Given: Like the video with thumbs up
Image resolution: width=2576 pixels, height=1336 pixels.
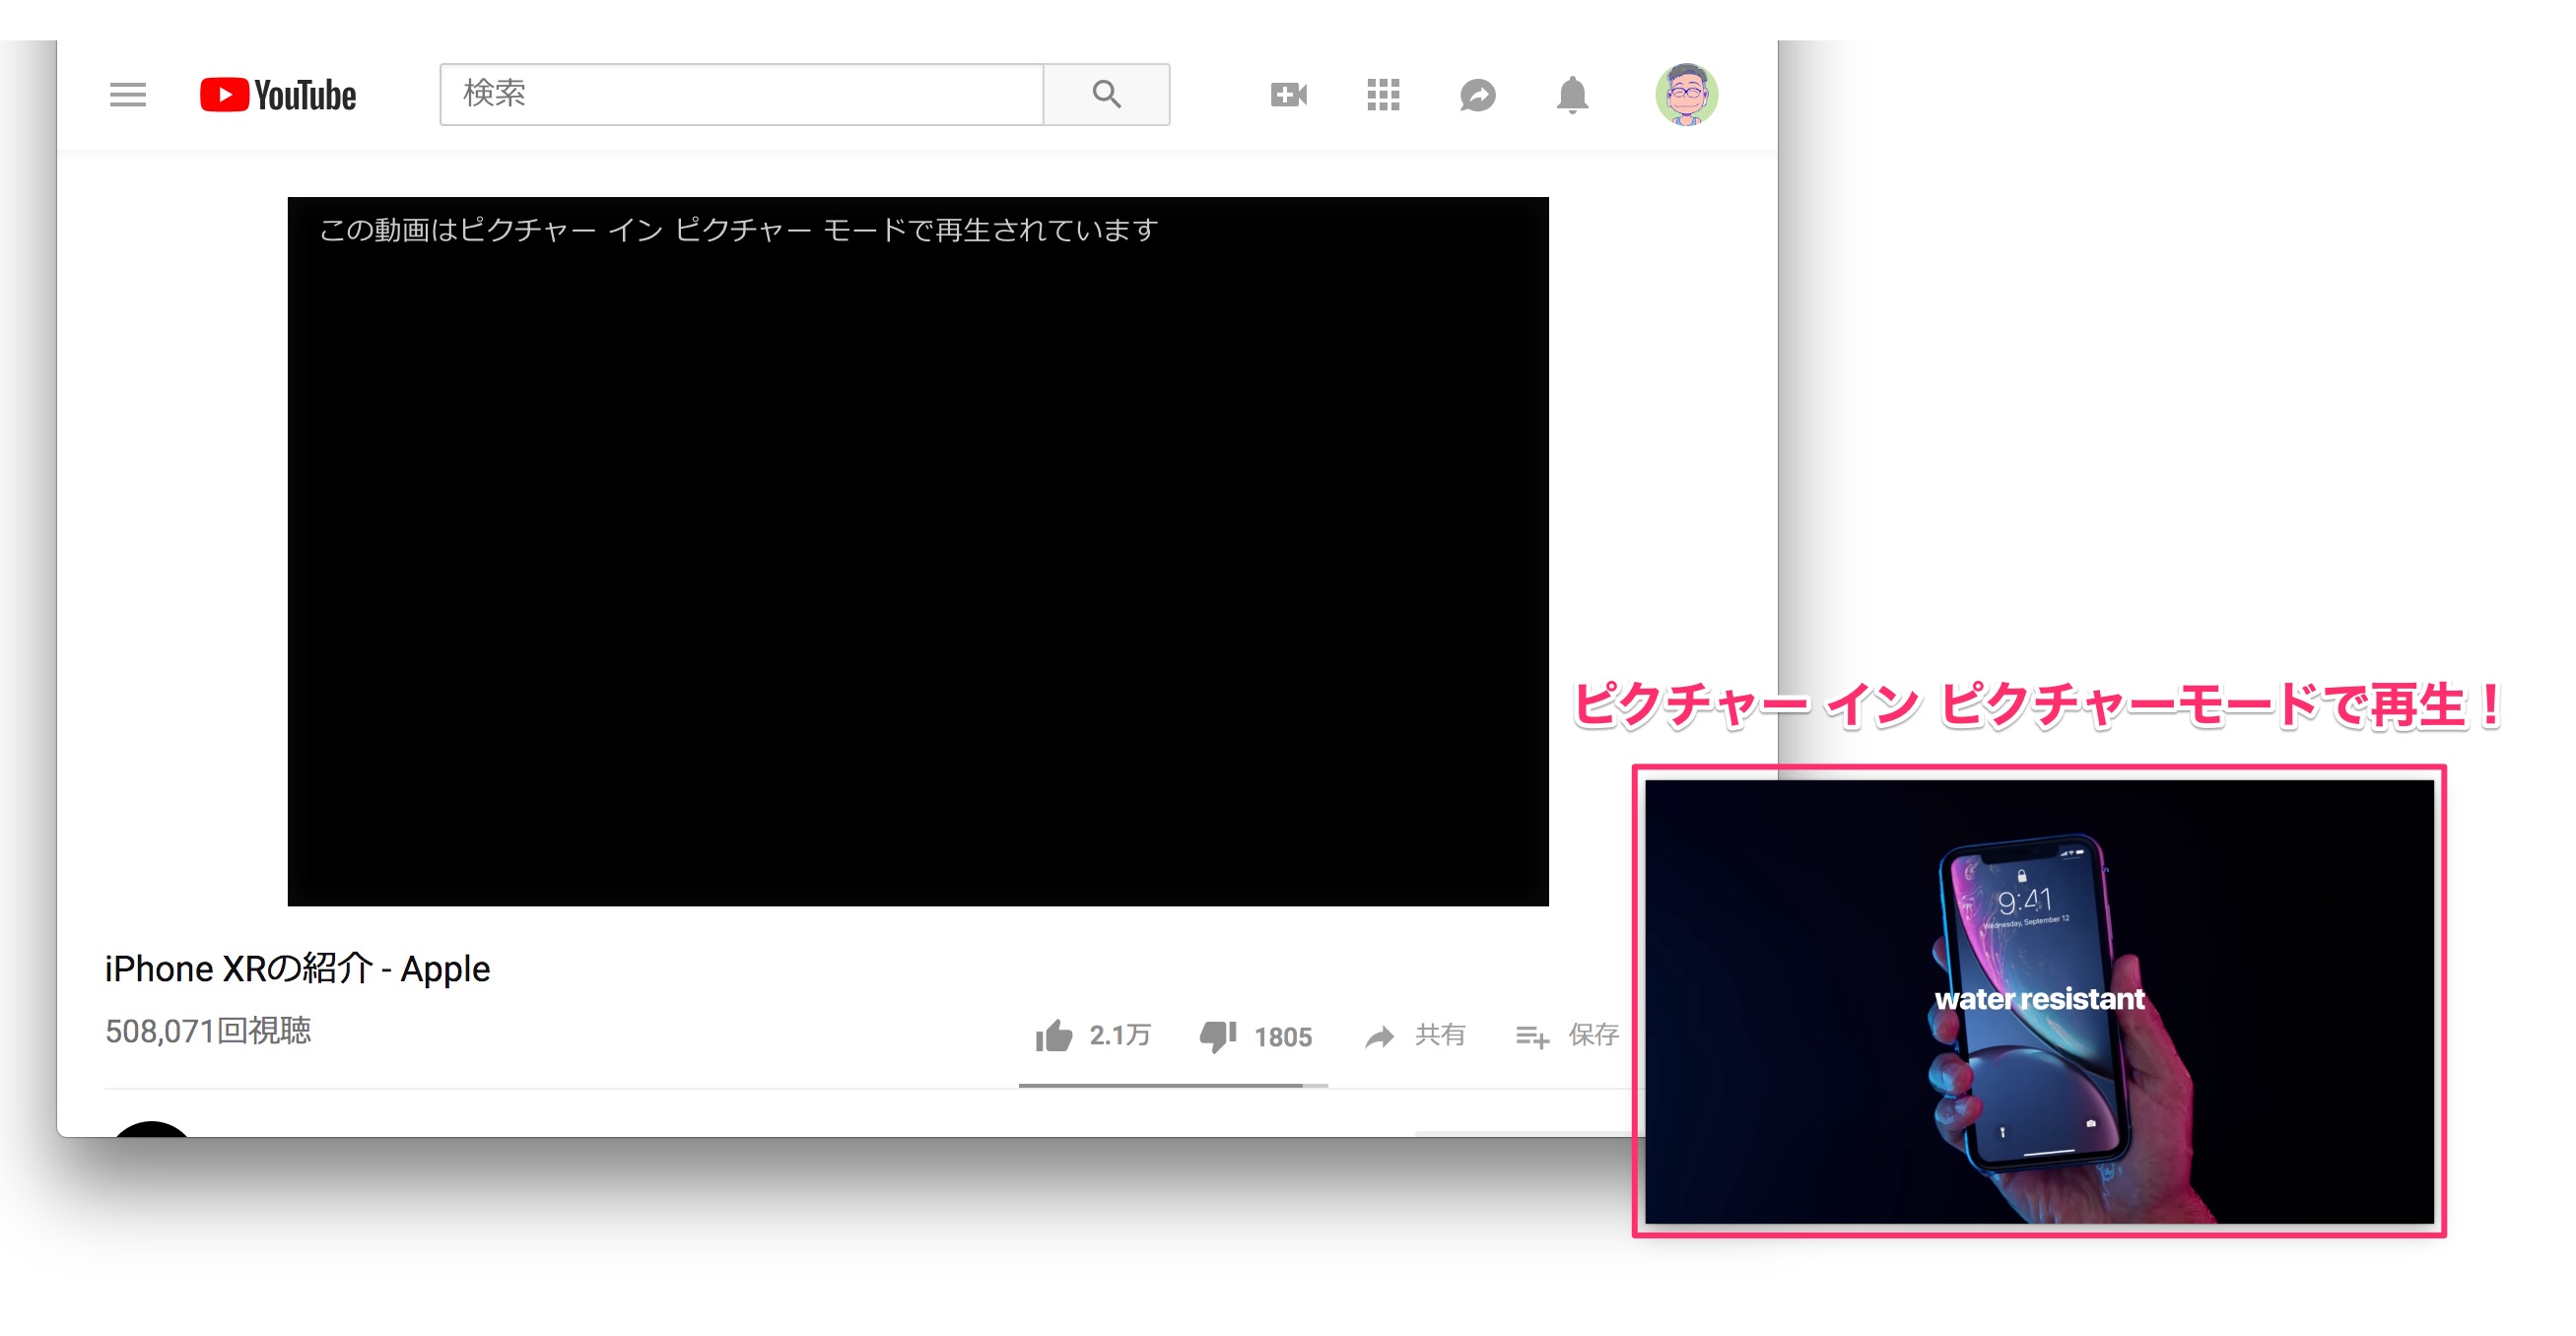Looking at the screenshot, I should tap(1053, 1035).
